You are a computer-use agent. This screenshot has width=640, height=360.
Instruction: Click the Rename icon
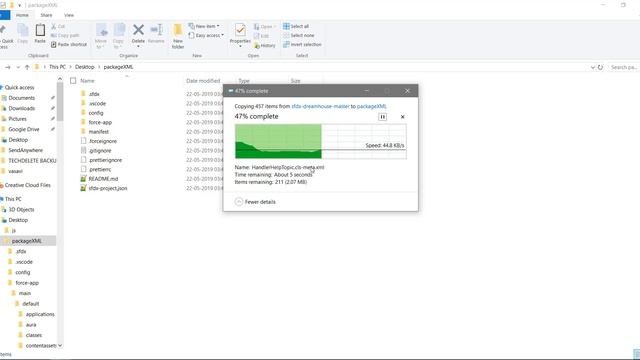coord(156,33)
